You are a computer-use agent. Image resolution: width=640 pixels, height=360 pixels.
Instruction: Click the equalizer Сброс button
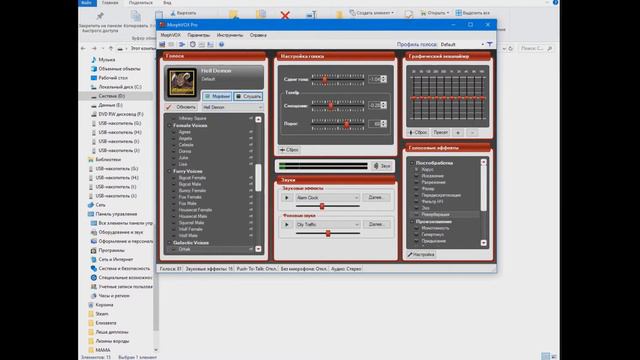(x=418, y=133)
